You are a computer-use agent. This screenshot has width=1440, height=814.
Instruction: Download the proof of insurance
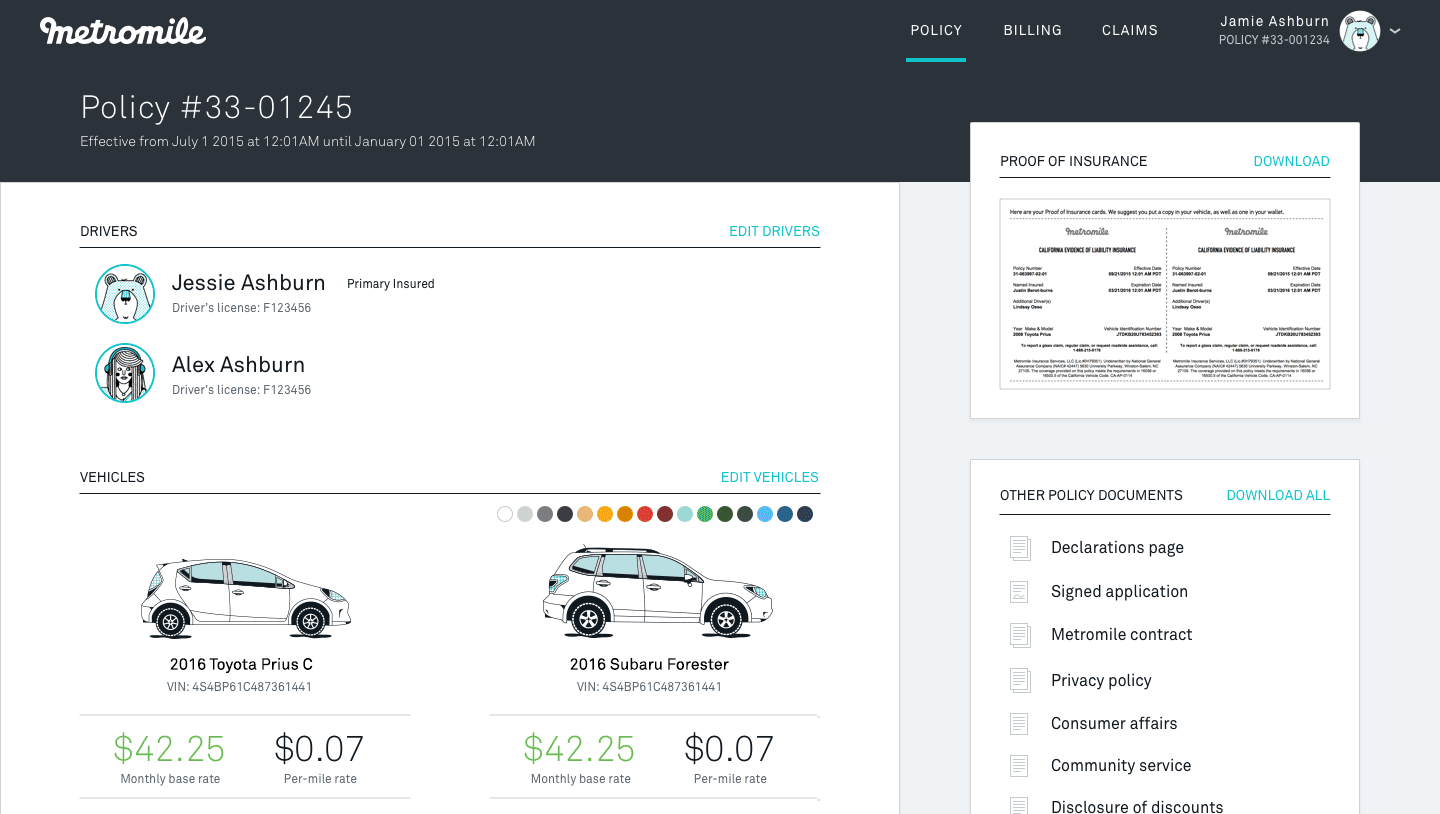1291,161
